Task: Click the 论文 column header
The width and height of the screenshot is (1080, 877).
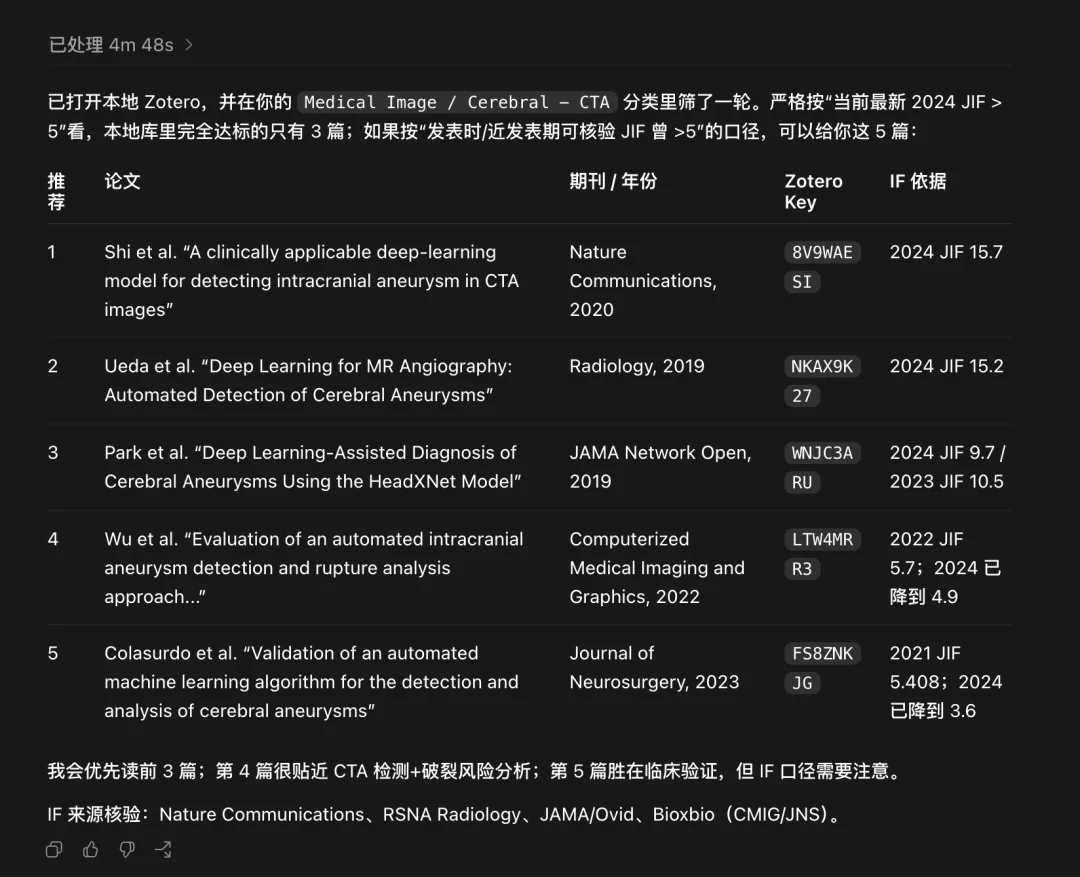Action: click(123, 181)
